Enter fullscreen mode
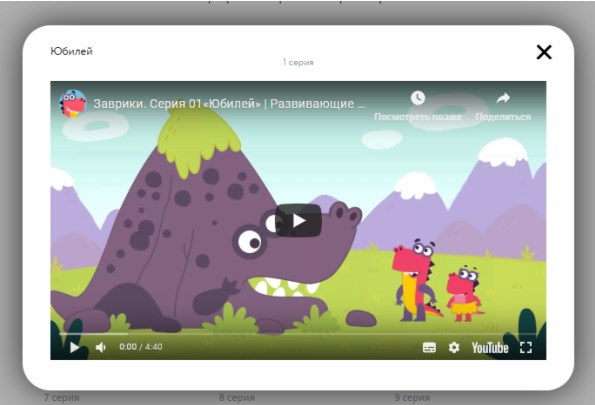595x405 pixels. (526, 347)
